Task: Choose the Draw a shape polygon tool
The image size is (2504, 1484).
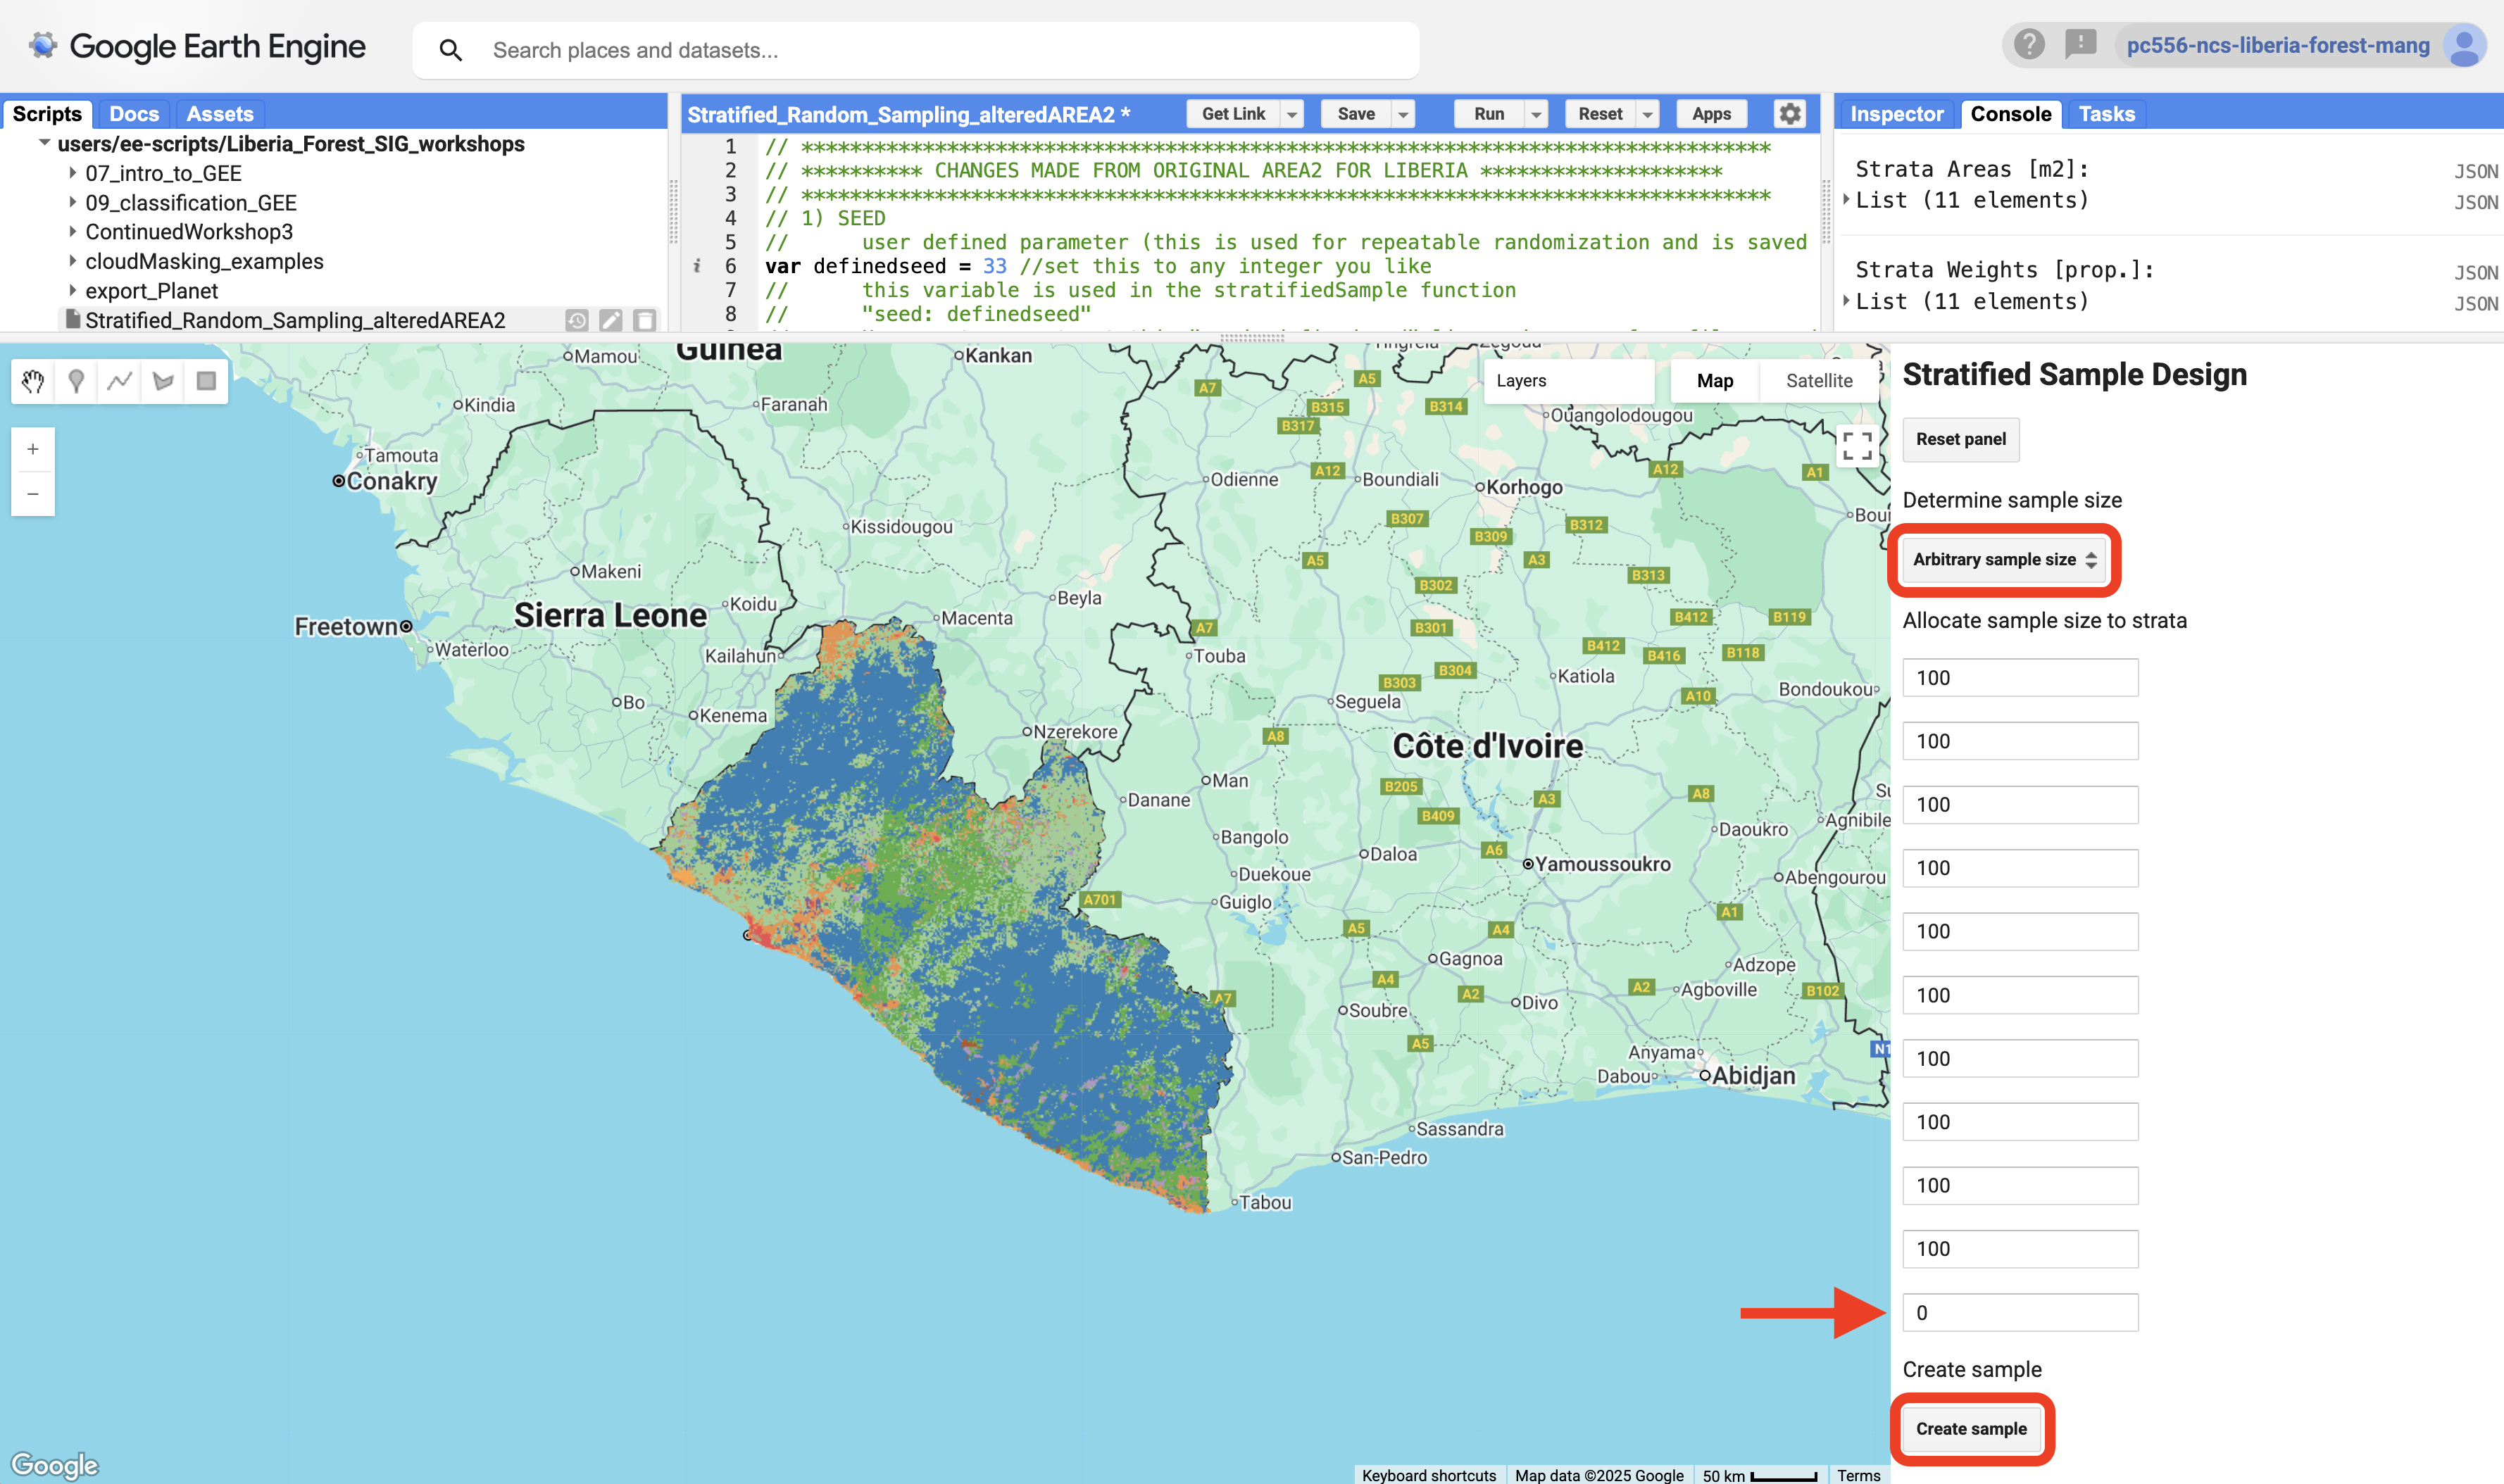Action: [x=163, y=381]
